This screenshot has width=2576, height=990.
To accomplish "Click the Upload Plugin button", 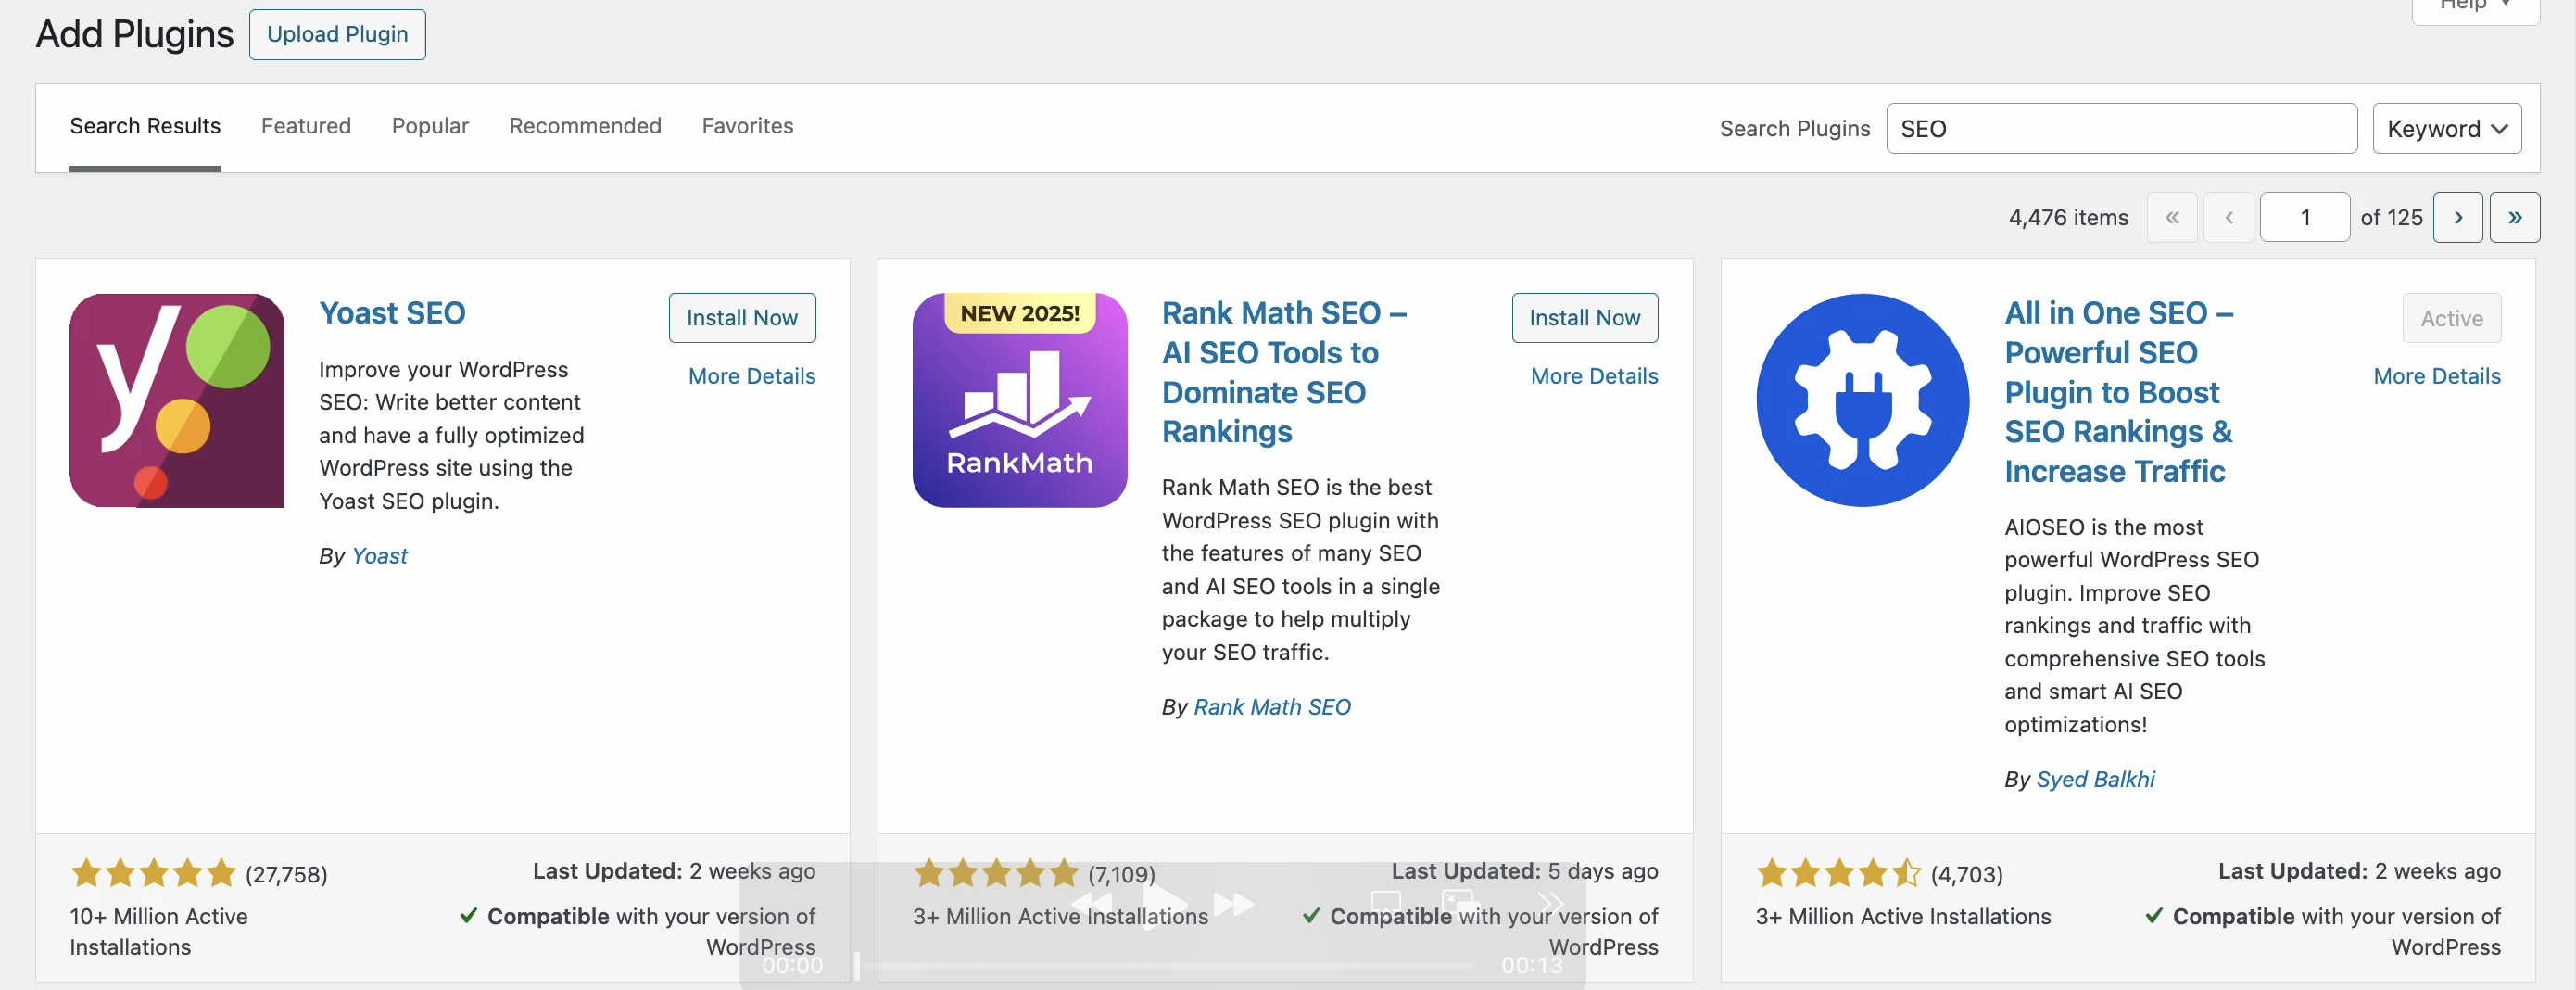I will pos(337,35).
